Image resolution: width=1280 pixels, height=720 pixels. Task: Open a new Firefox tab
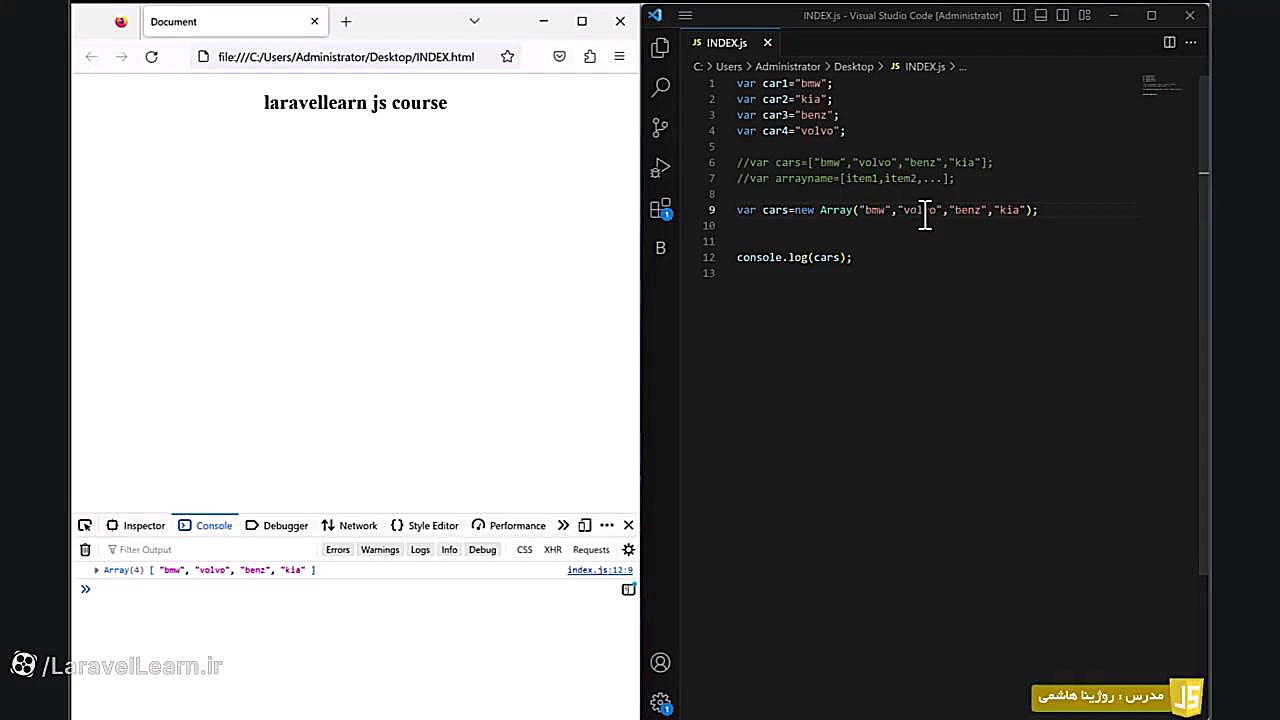point(346,21)
